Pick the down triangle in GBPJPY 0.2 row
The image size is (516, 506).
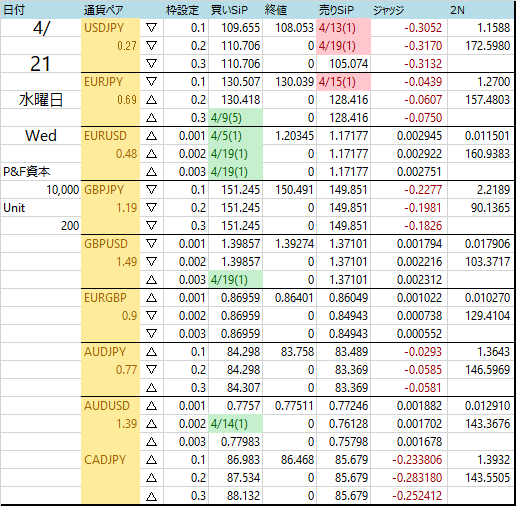coord(152,208)
